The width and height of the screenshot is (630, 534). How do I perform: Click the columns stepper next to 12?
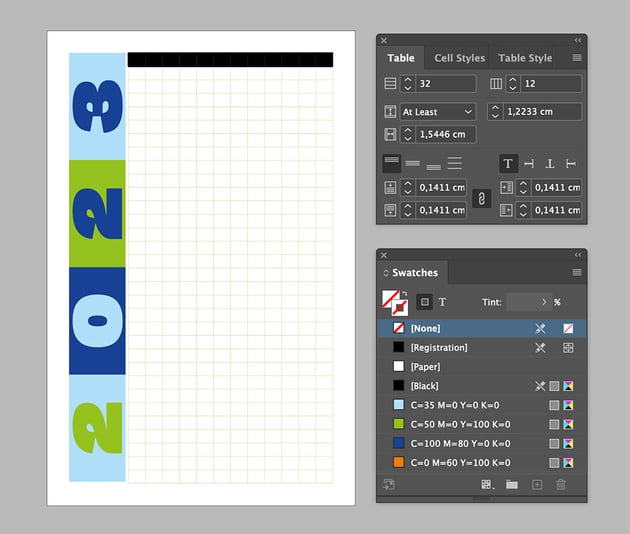[x=513, y=84]
